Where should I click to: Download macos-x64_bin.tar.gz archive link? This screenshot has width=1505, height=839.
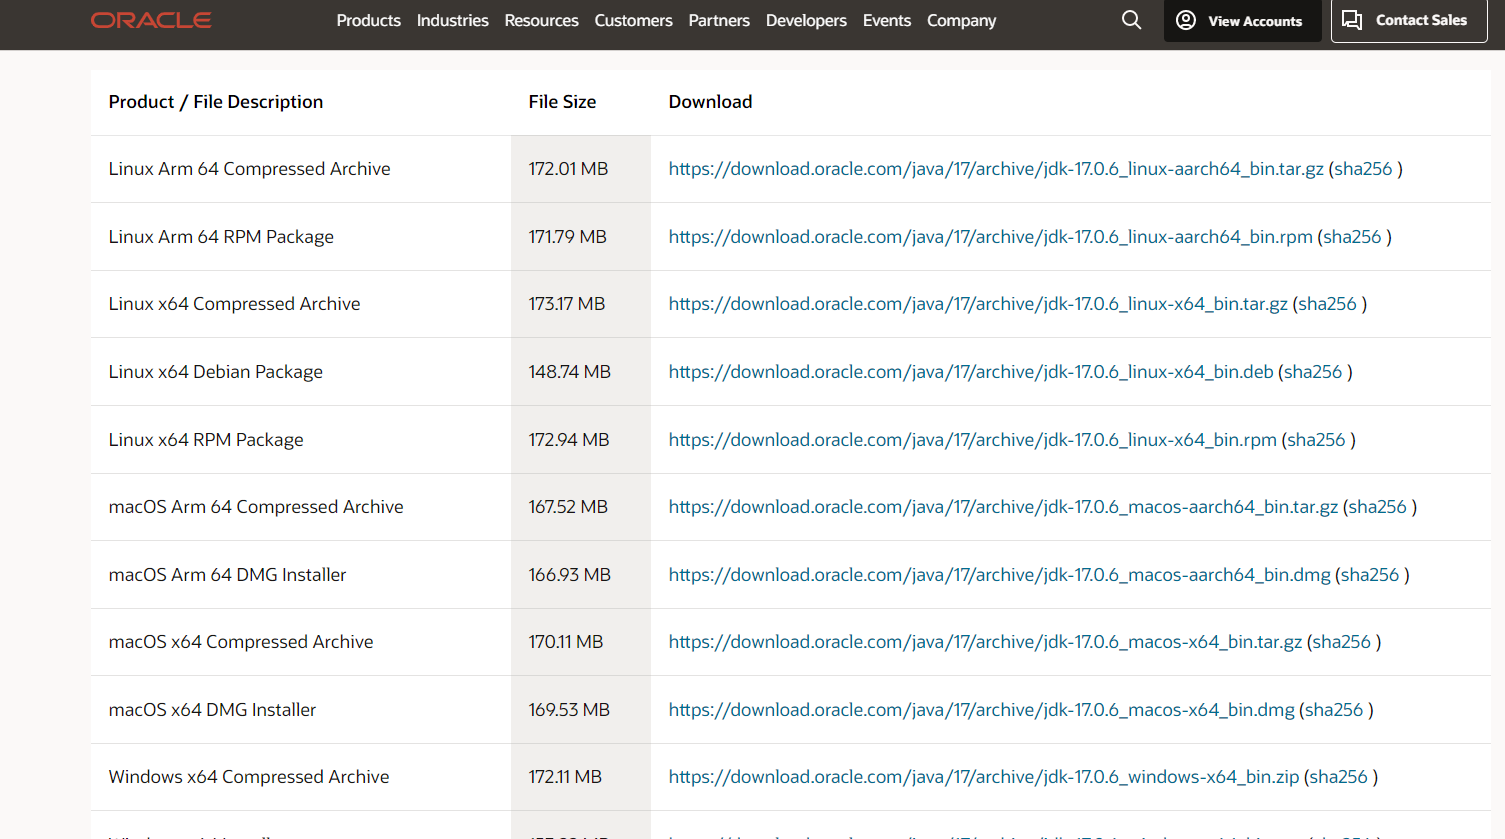pyautogui.click(x=985, y=642)
